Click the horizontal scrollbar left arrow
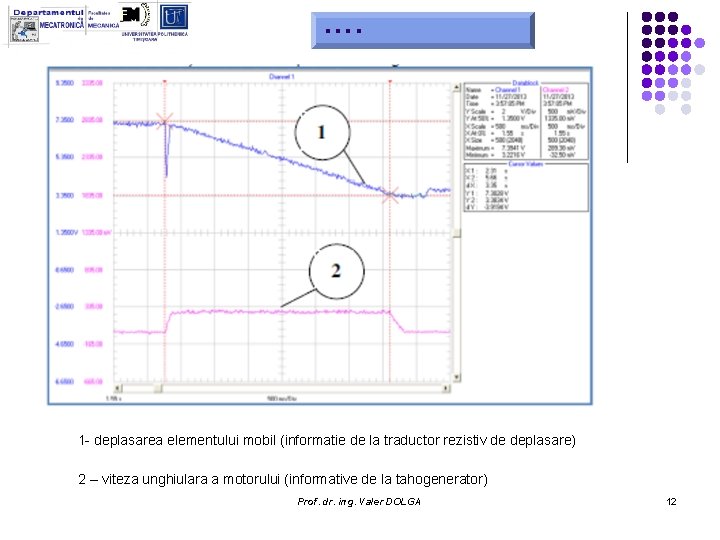Viewport: 720px width, 540px height. tap(118, 388)
